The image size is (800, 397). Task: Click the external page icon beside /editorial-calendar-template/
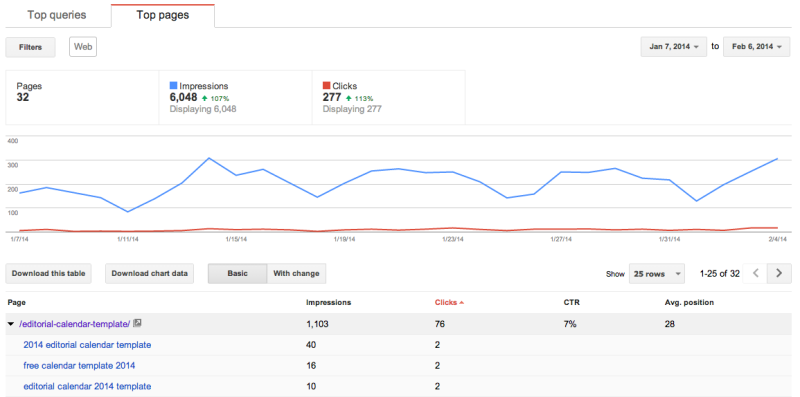[137, 323]
